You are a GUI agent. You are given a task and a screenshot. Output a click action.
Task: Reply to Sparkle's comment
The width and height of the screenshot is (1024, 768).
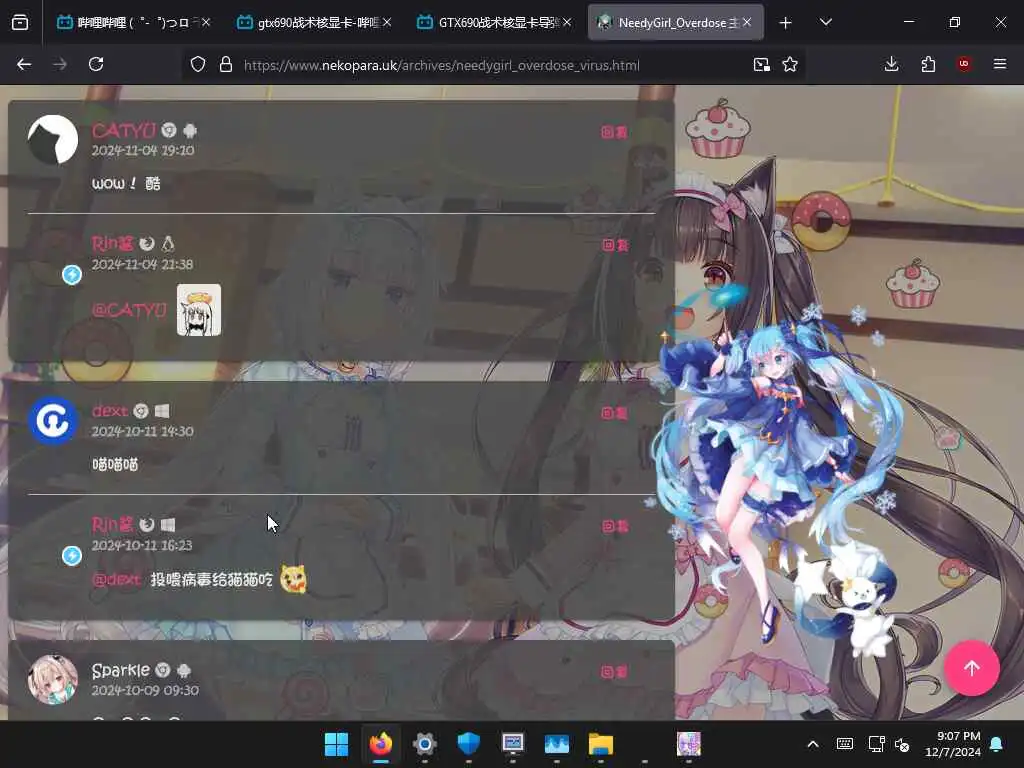(x=614, y=671)
